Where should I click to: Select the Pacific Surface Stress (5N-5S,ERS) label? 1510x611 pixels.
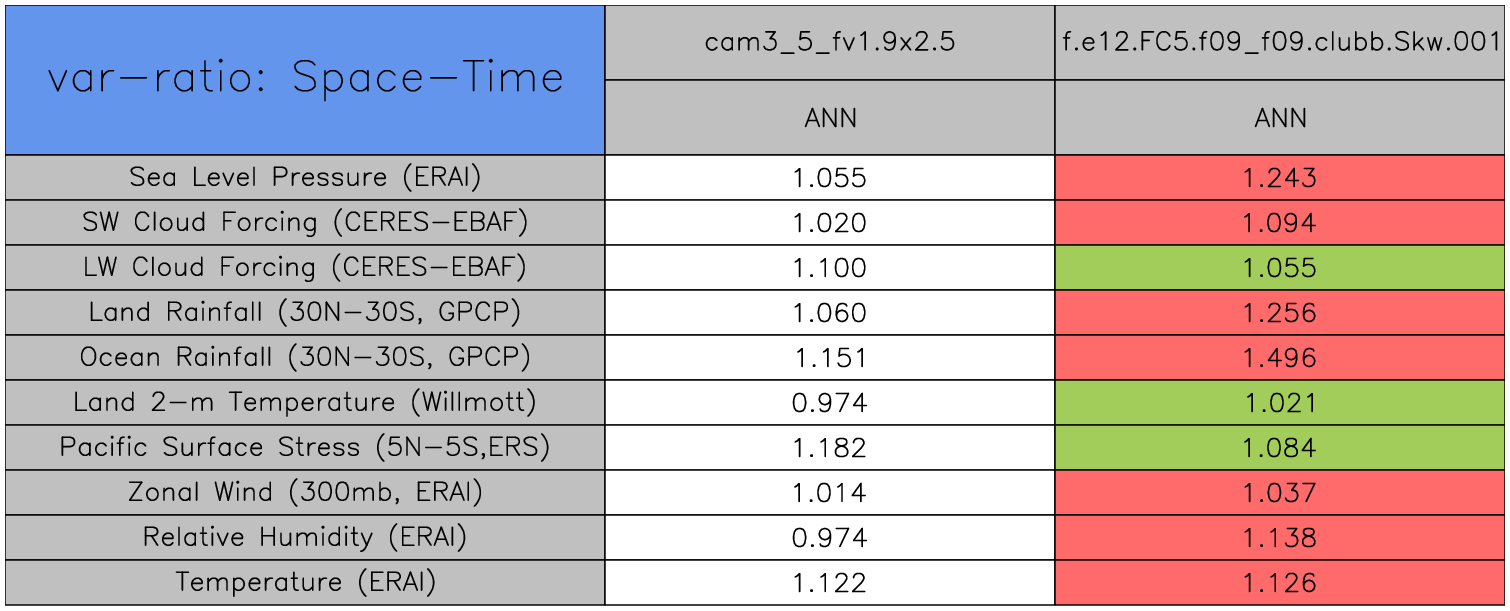pos(305,447)
